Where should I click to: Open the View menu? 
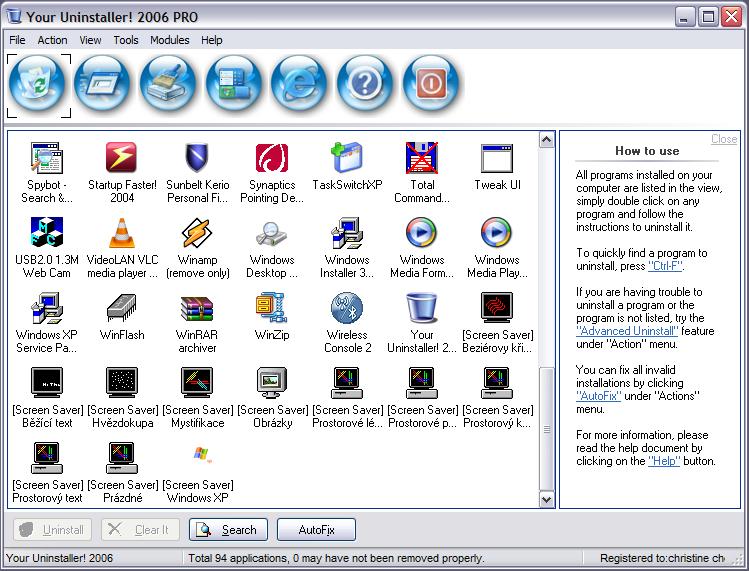pyautogui.click(x=90, y=40)
